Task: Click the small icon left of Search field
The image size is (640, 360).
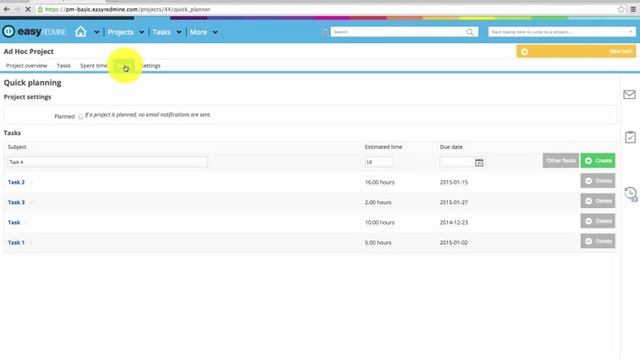Action: click(325, 32)
